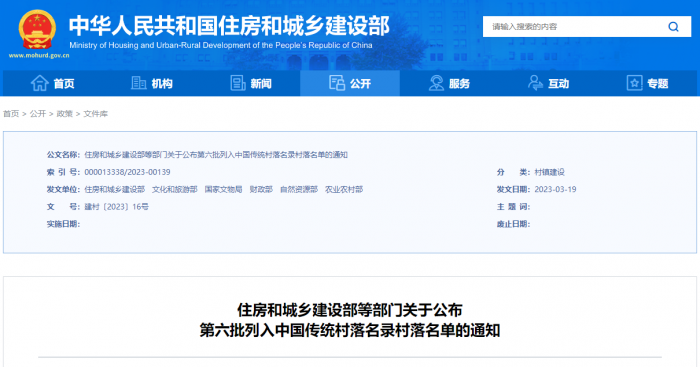Click the 新闻 newspaper icon
This screenshot has height=367, width=700.
click(x=238, y=83)
